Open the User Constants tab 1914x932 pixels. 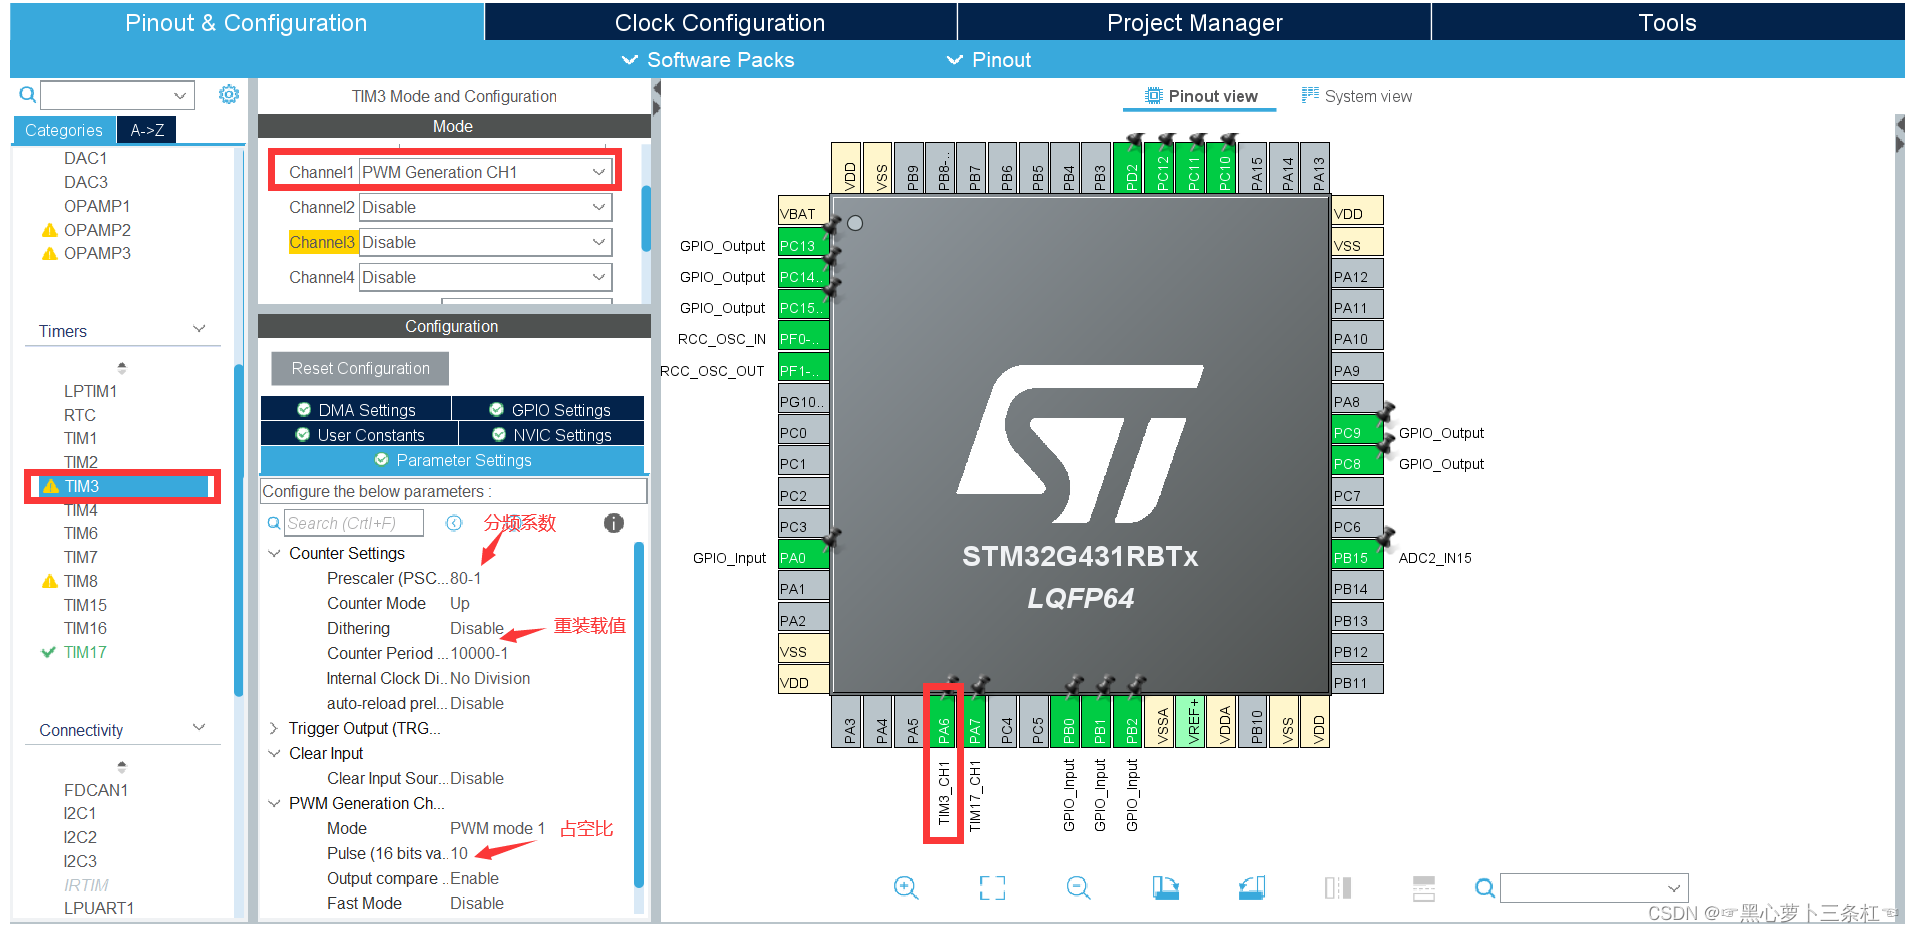click(360, 434)
